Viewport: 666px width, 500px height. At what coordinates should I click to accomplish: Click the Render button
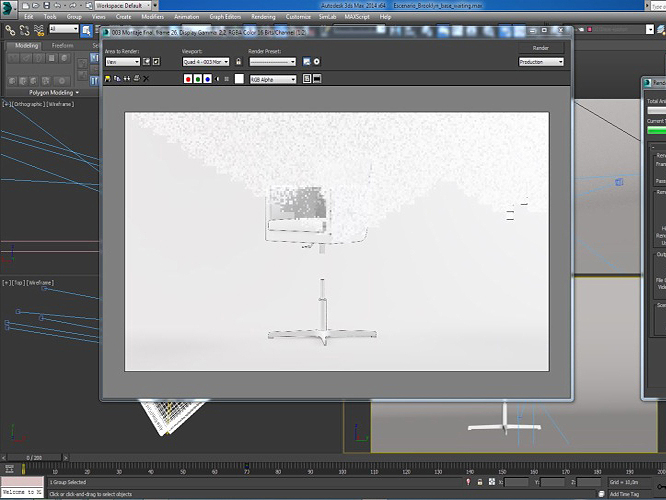(540, 47)
